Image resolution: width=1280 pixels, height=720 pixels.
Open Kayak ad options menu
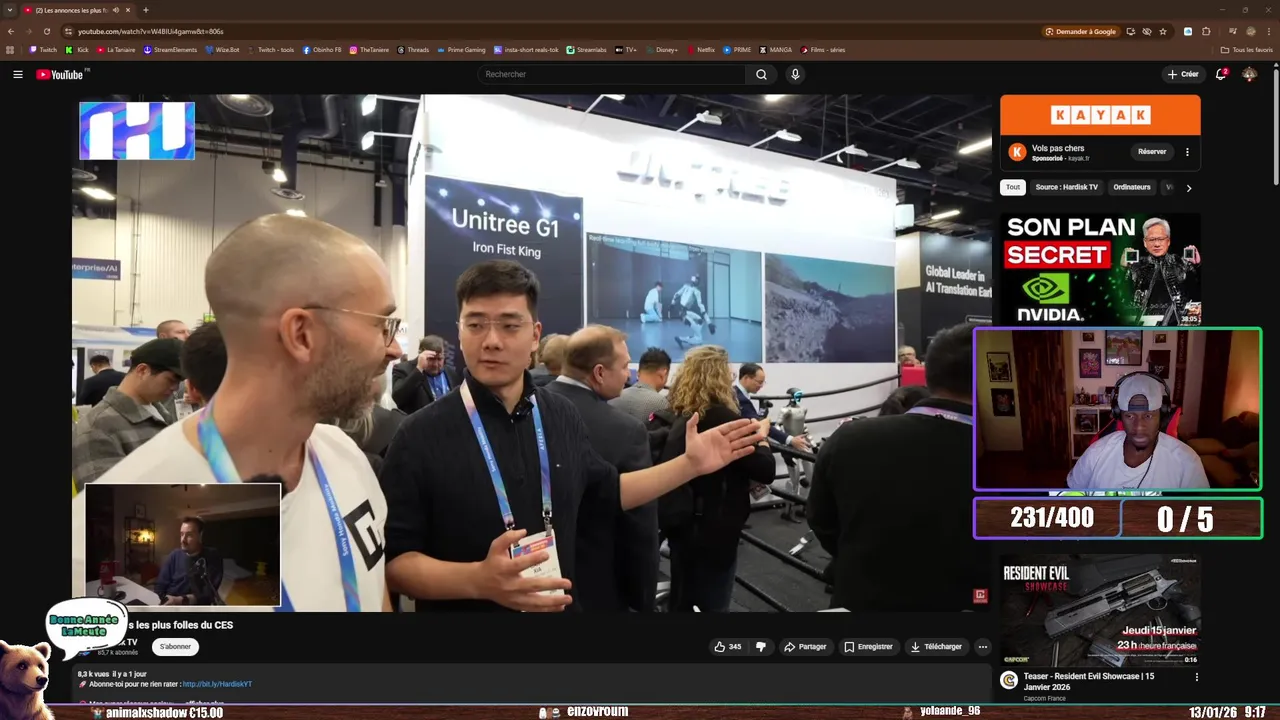(1187, 152)
